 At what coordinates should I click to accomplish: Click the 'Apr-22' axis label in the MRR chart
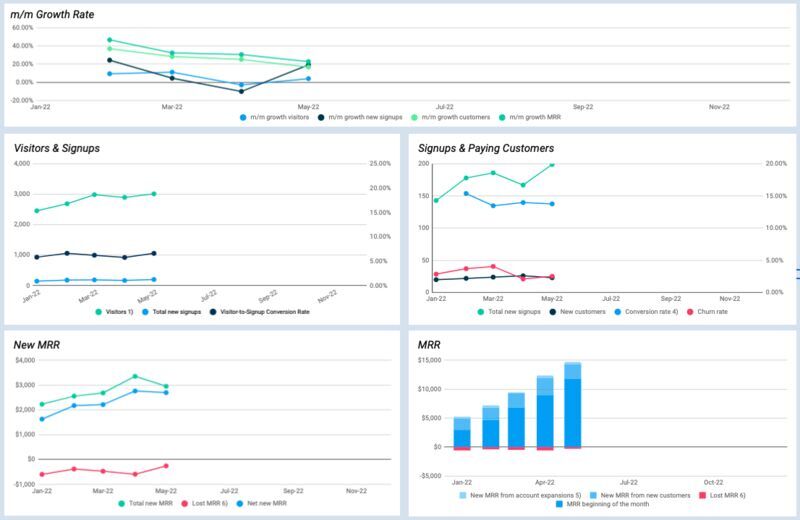coord(545,483)
